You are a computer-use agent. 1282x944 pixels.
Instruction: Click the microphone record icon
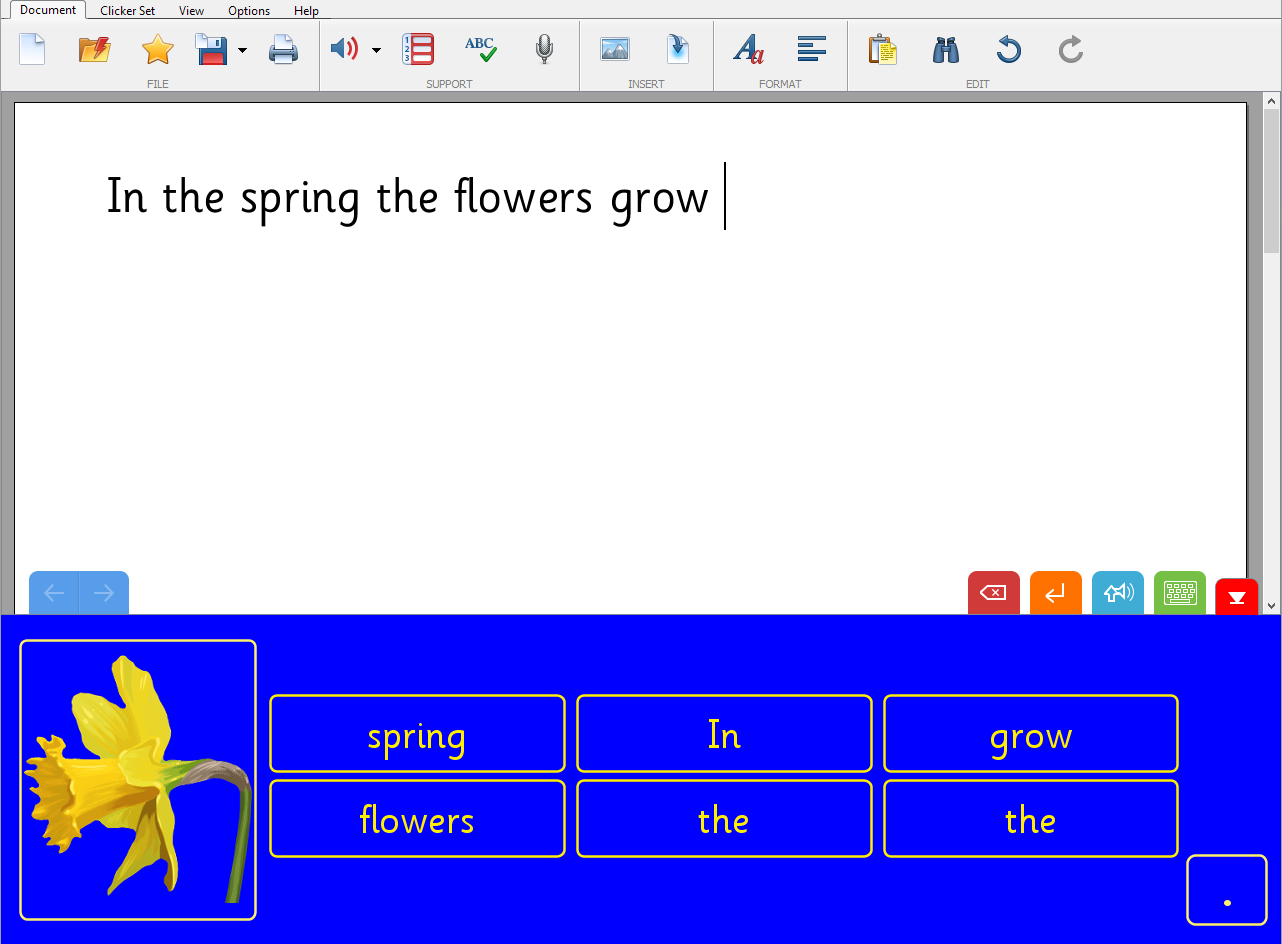click(x=544, y=48)
